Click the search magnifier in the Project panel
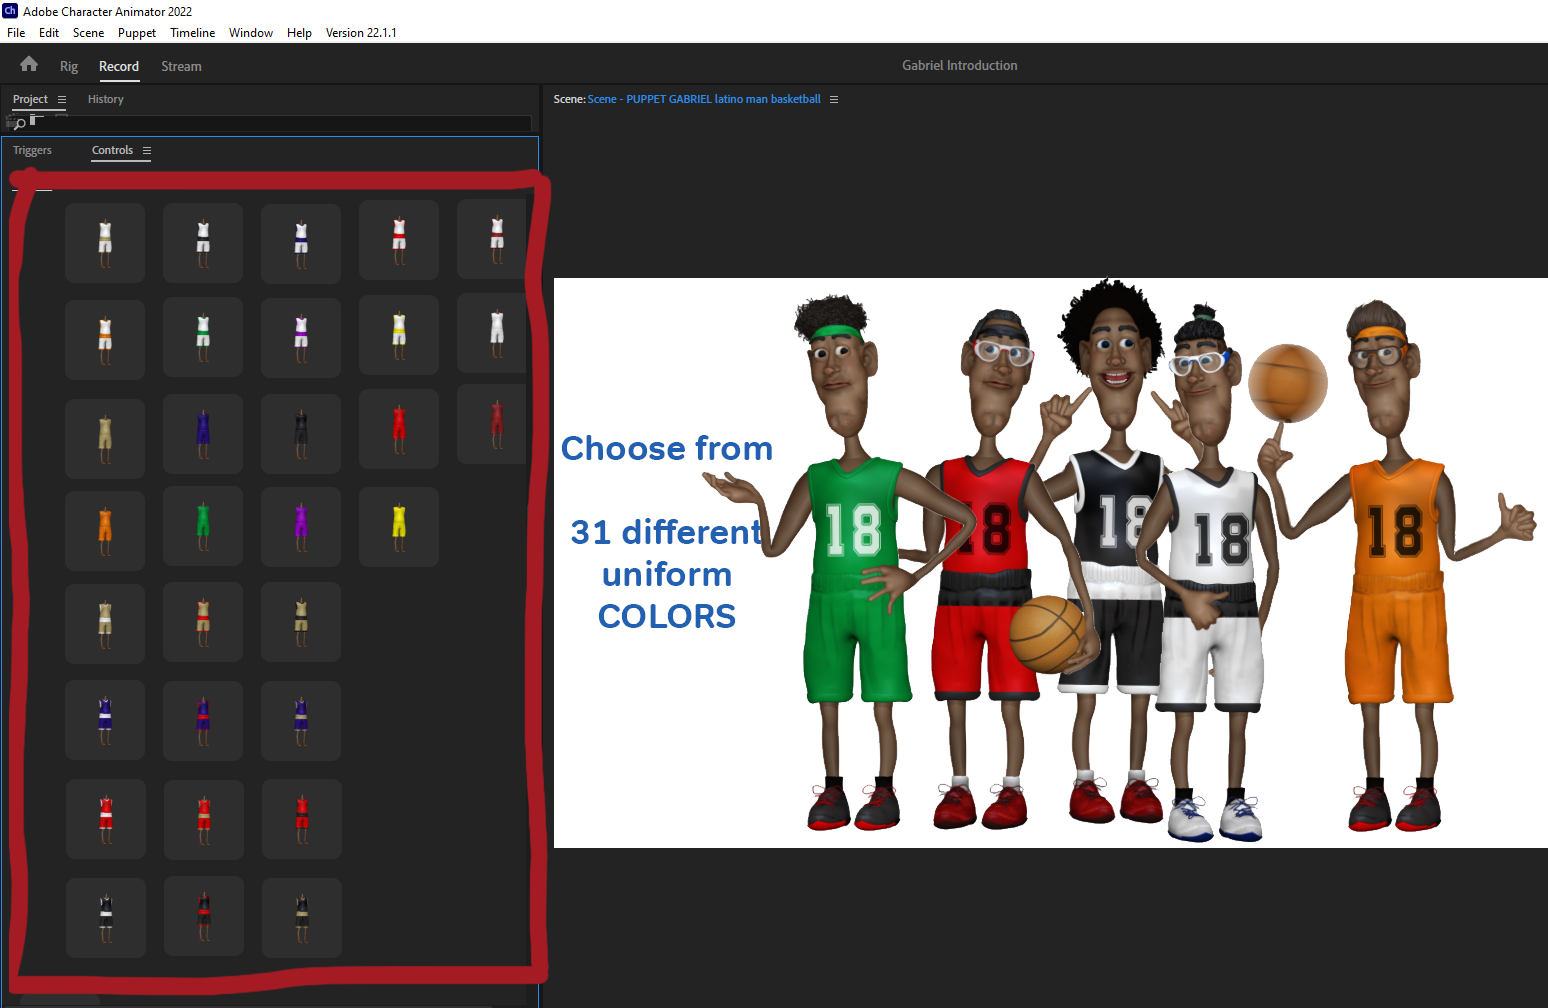1548x1008 pixels. (x=18, y=123)
